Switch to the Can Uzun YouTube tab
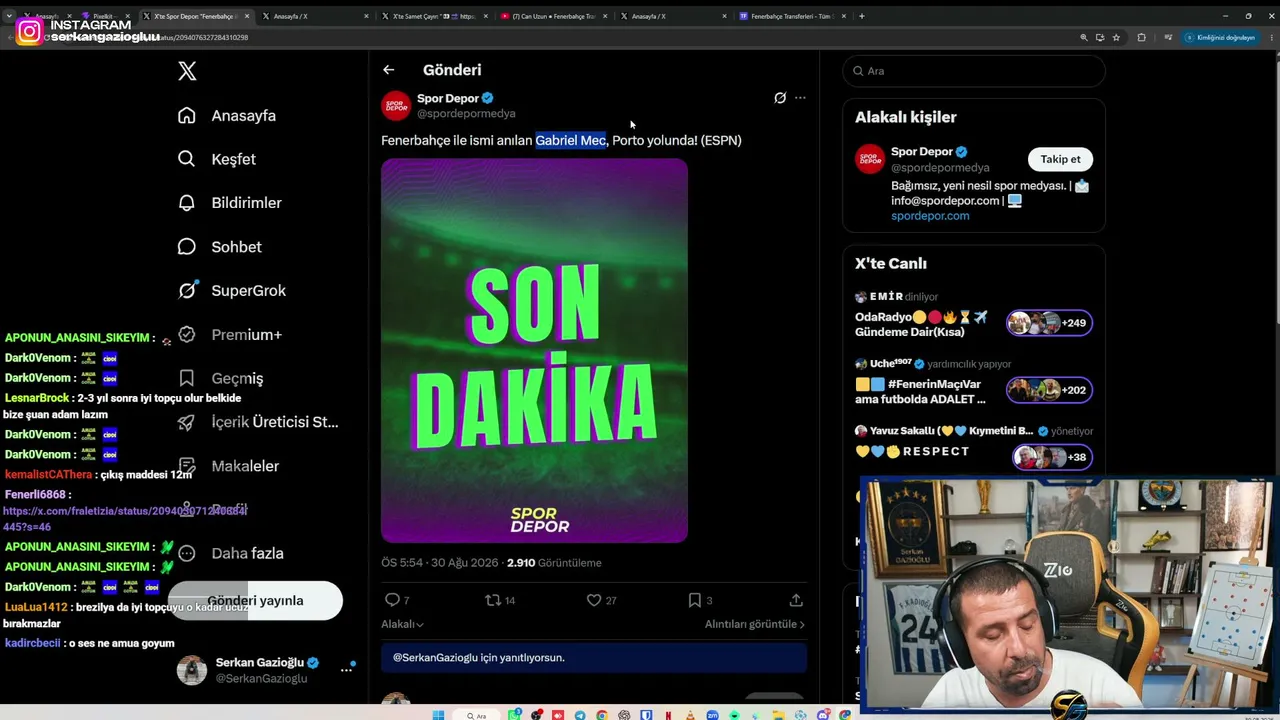 click(x=554, y=16)
